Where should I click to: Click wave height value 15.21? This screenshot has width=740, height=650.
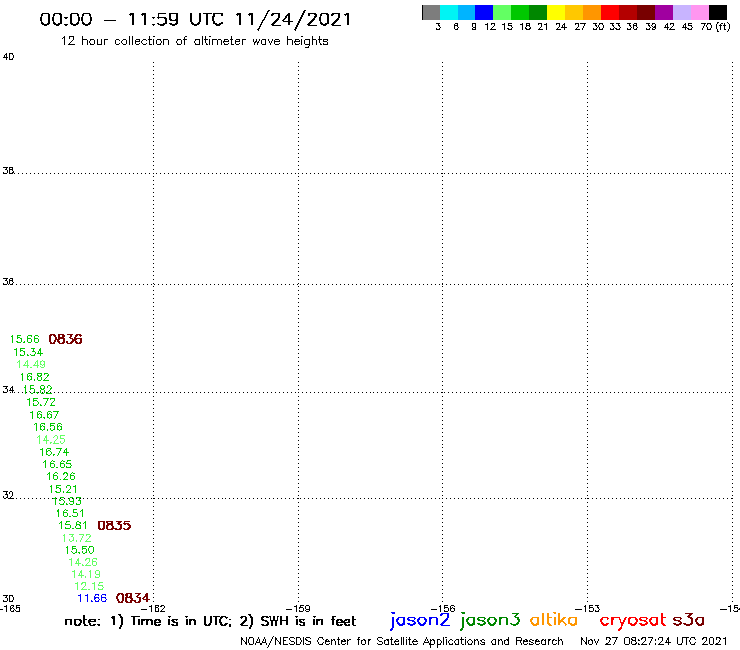[x=63, y=490]
